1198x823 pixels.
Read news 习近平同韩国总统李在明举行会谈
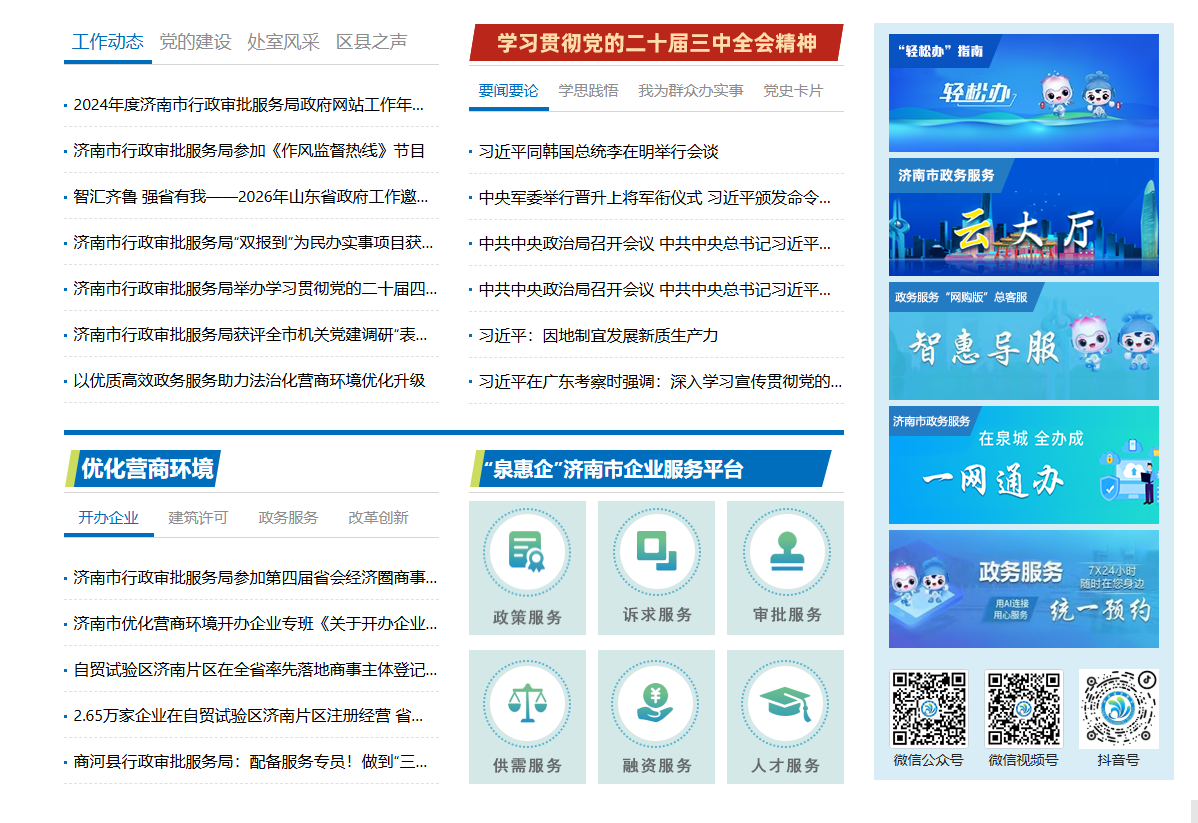(598, 152)
